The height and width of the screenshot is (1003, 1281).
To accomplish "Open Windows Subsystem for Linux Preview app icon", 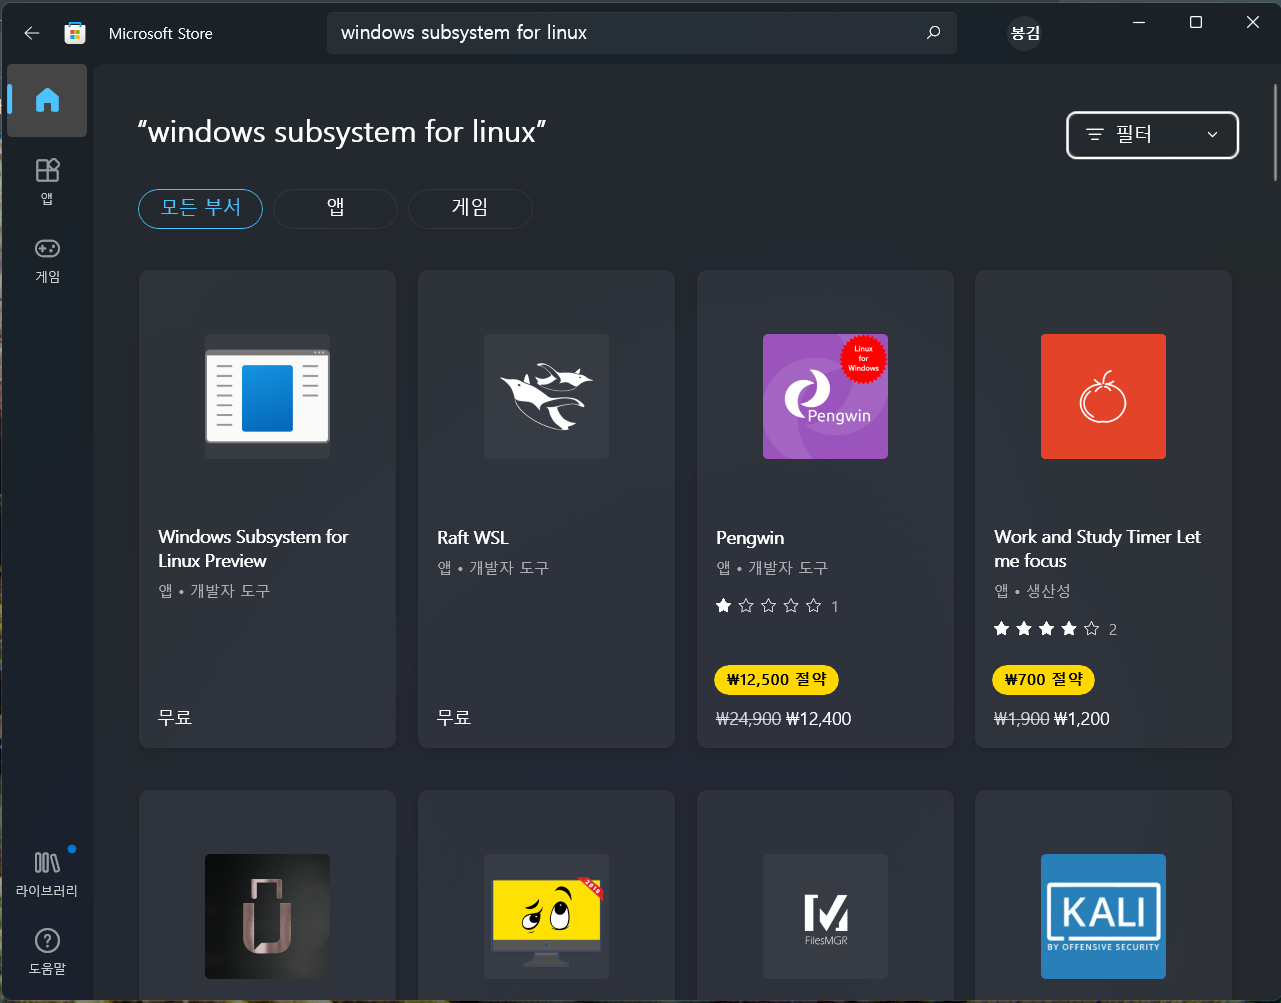I will point(267,396).
